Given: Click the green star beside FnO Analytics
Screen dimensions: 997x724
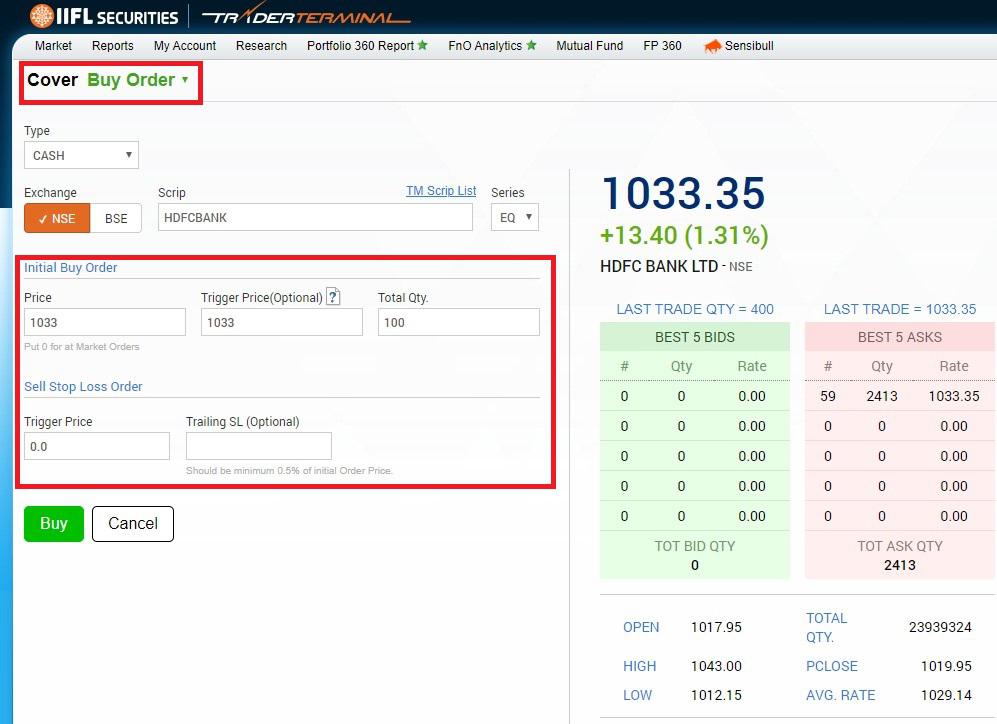Looking at the screenshot, I should pyautogui.click(x=531, y=46).
